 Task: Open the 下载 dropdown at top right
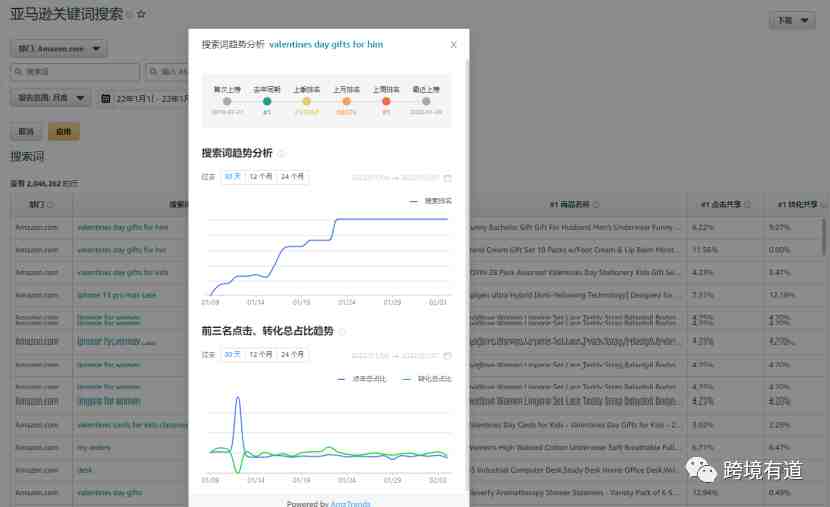(x=792, y=21)
